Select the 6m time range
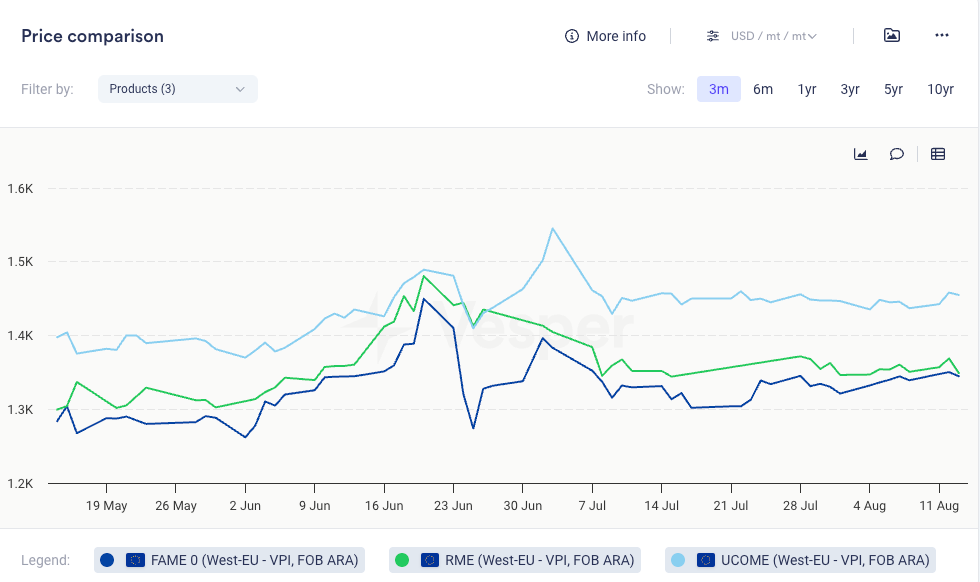Image resolution: width=980 pixels, height=582 pixels. tap(763, 89)
